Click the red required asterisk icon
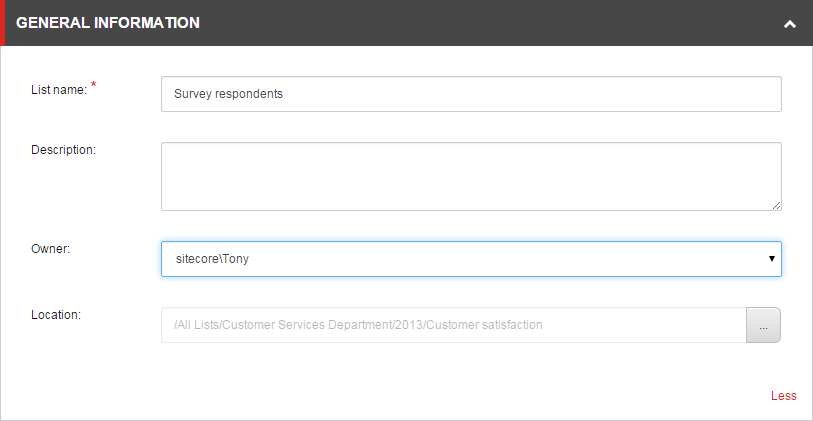Screen dimensions: 813x421 93,84
